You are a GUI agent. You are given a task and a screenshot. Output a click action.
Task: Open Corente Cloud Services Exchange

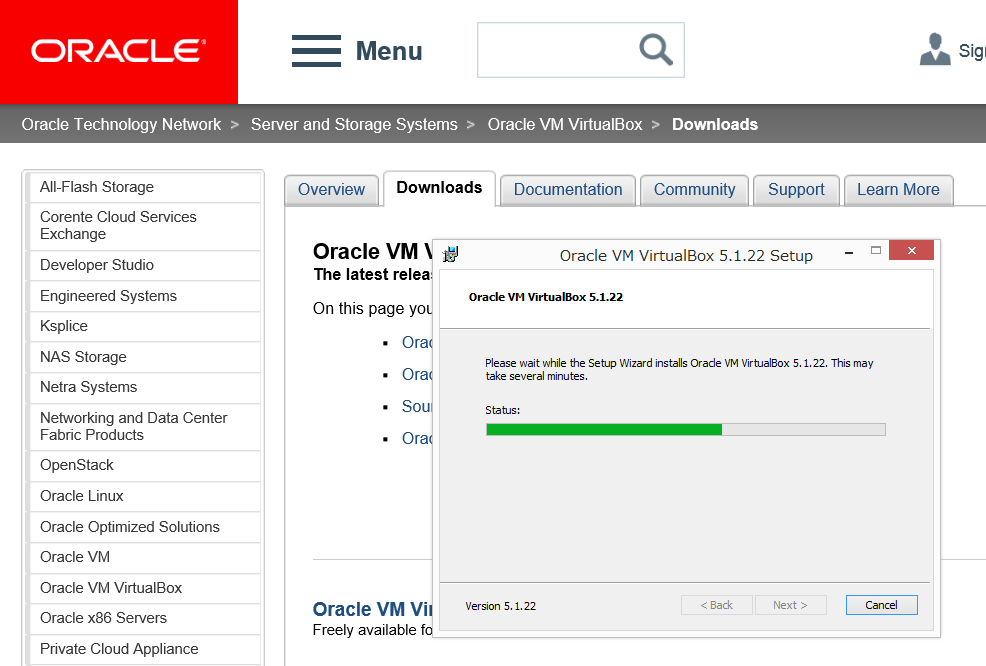tap(144, 226)
